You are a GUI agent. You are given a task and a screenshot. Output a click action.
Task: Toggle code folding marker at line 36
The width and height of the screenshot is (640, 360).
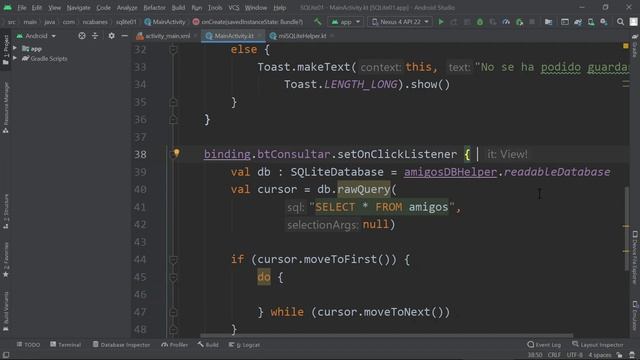tap(173, 119)
